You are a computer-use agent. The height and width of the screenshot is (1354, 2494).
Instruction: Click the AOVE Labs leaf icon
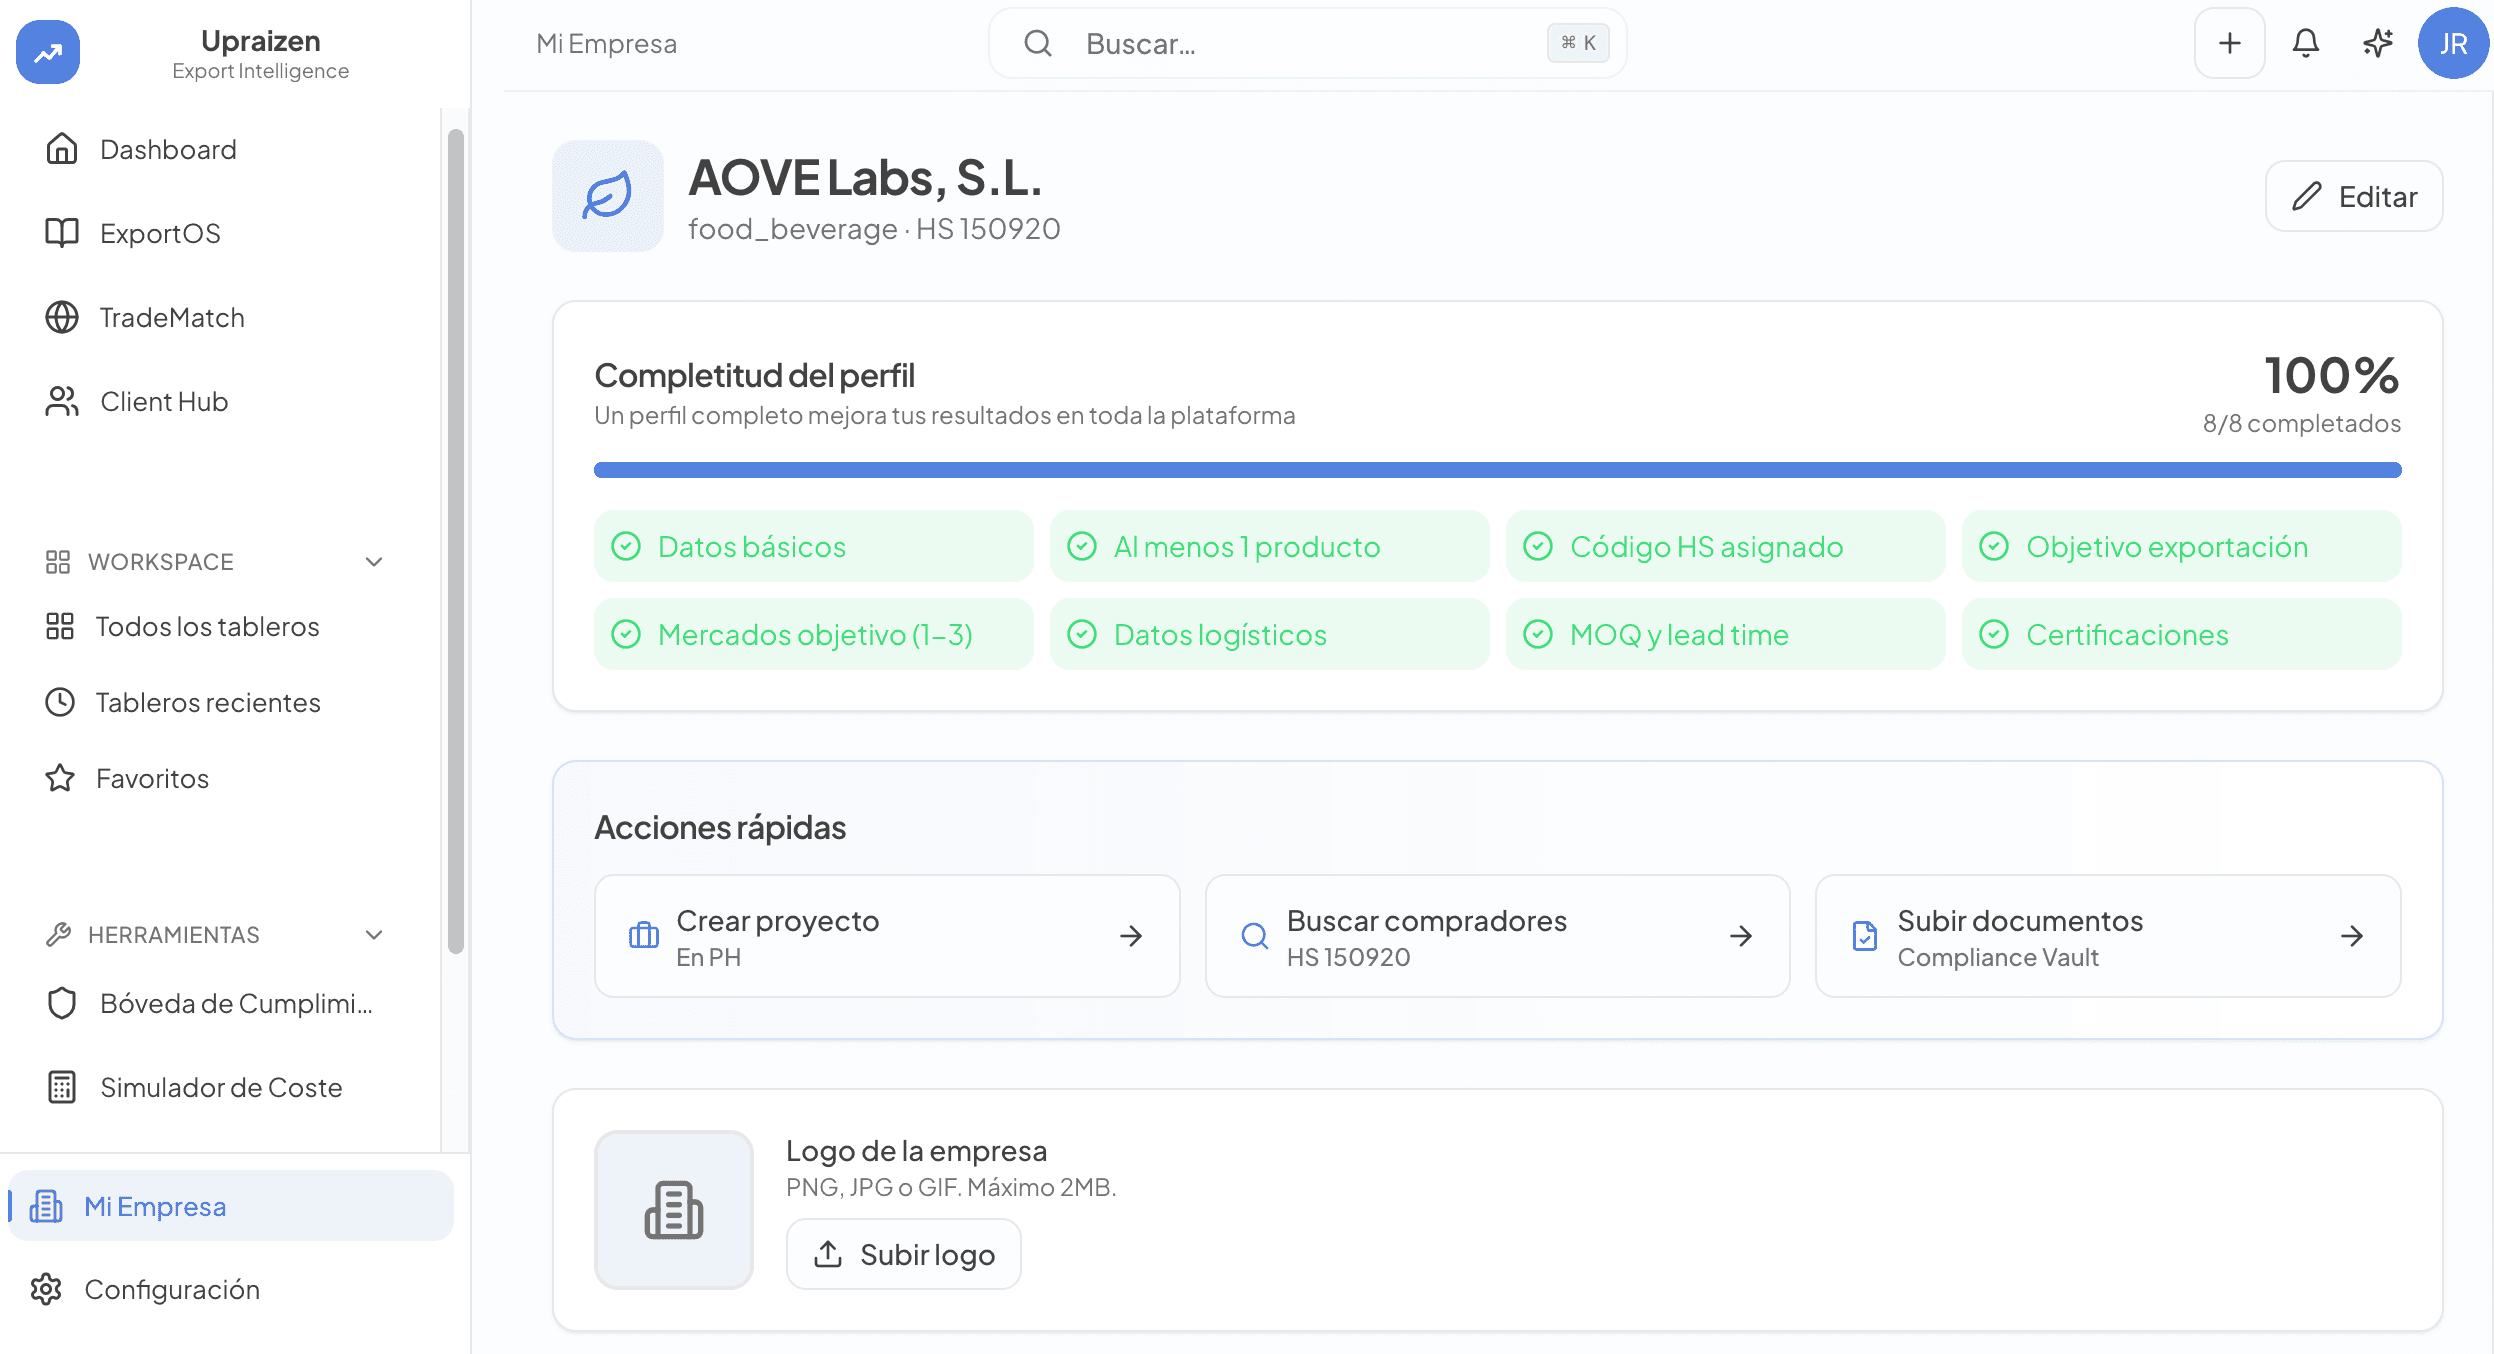coord(608,196)
